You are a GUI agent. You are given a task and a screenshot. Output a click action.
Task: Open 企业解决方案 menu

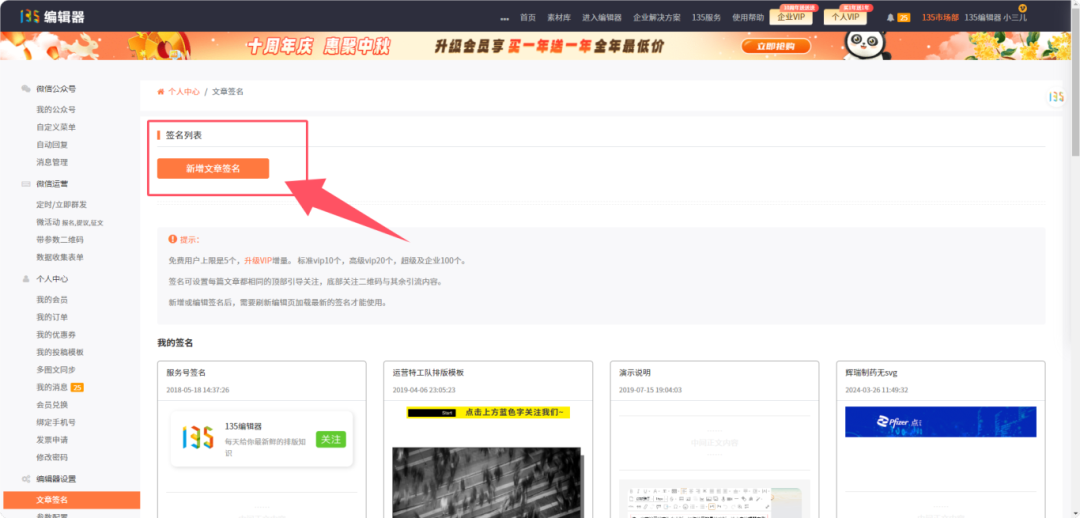[657, 18]
